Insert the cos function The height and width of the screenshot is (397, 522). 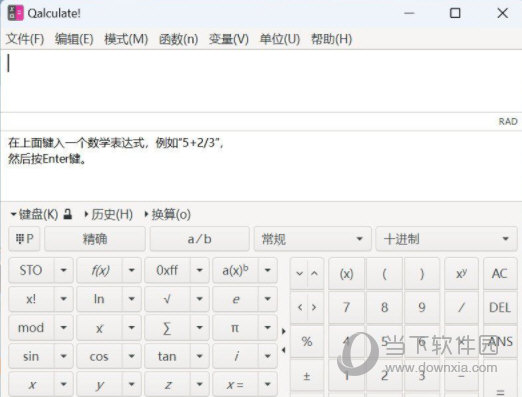[100, 356]
